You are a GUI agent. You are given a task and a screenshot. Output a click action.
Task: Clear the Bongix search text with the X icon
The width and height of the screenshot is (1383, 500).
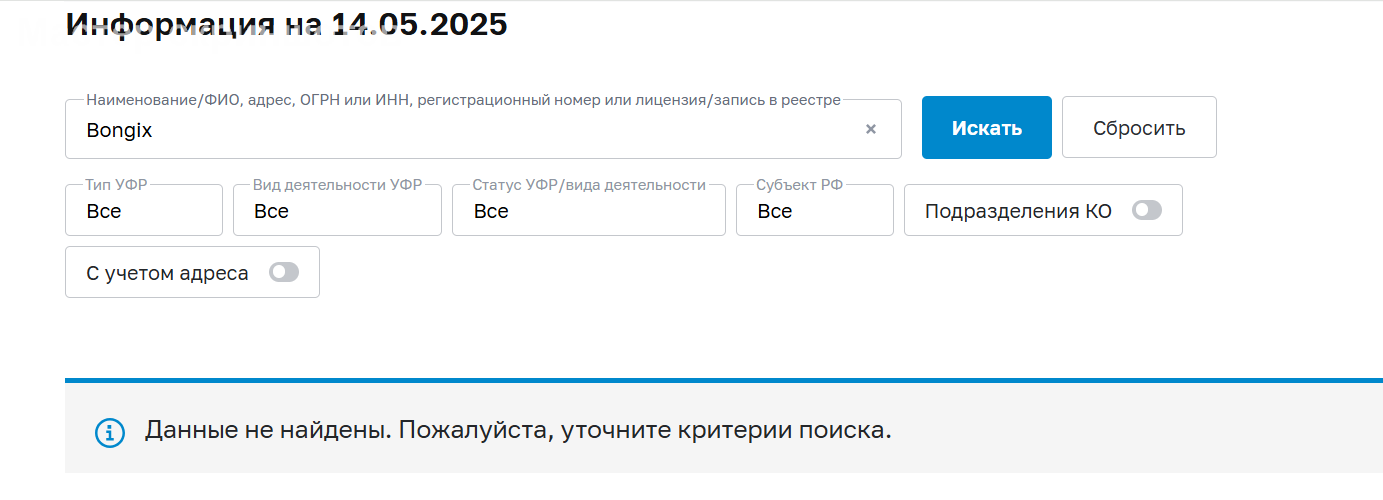(870, 129)
